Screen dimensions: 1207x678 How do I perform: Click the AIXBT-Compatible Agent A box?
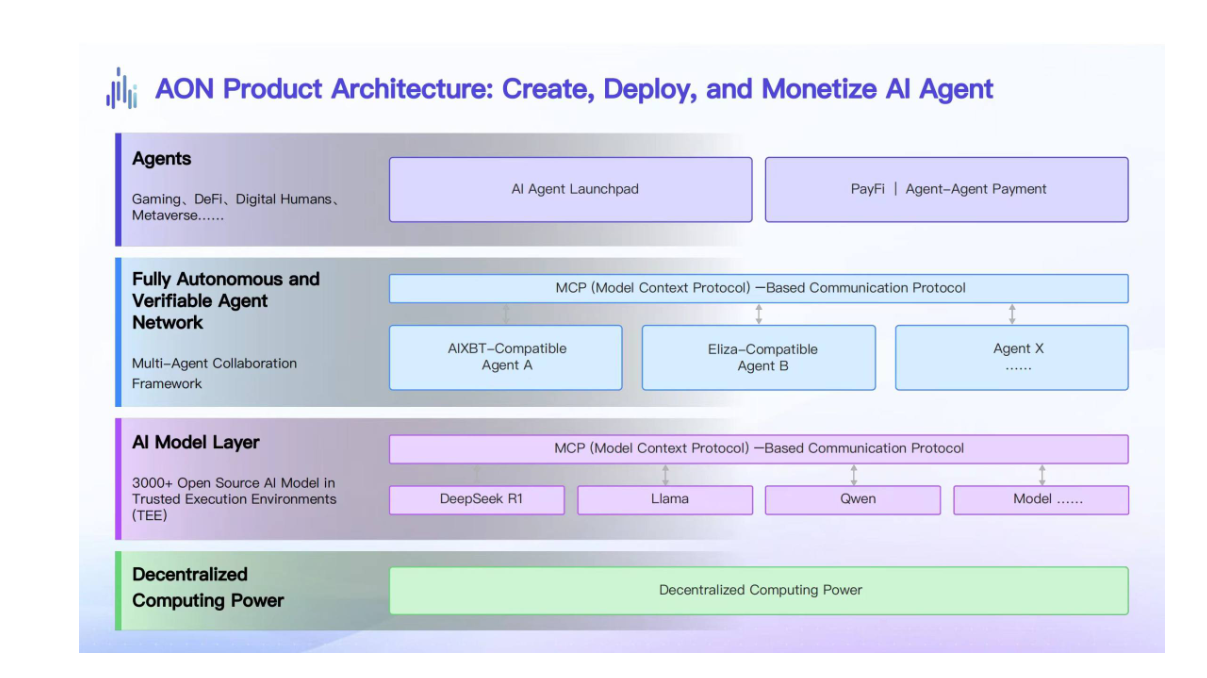point(505,357)
